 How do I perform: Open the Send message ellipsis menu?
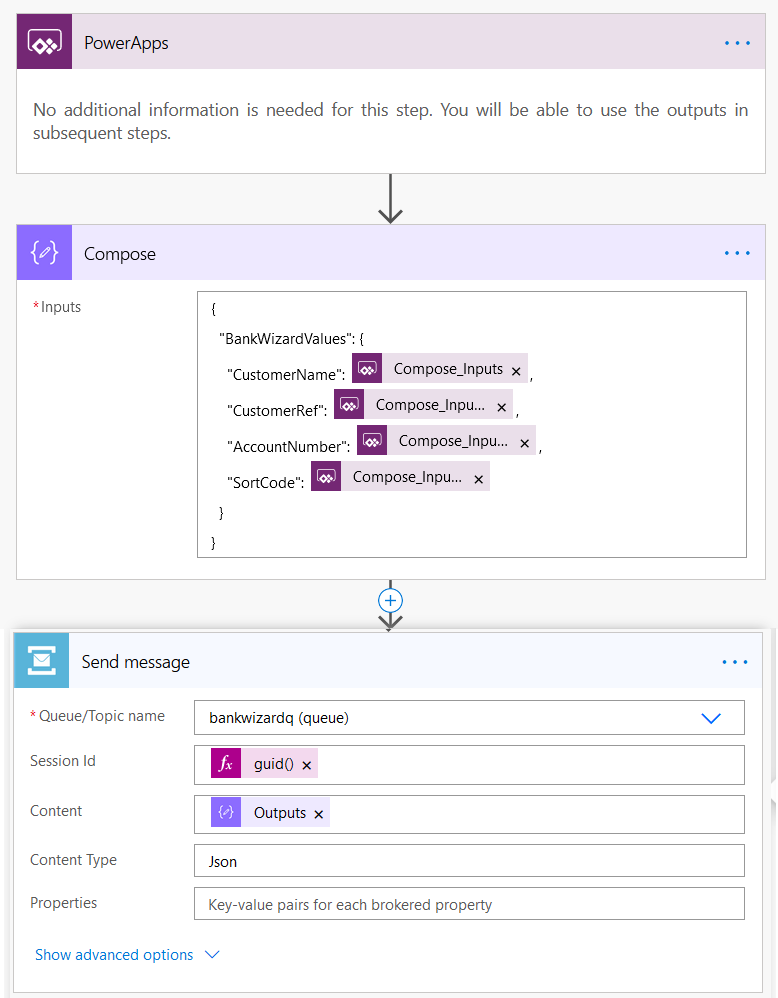735,661
